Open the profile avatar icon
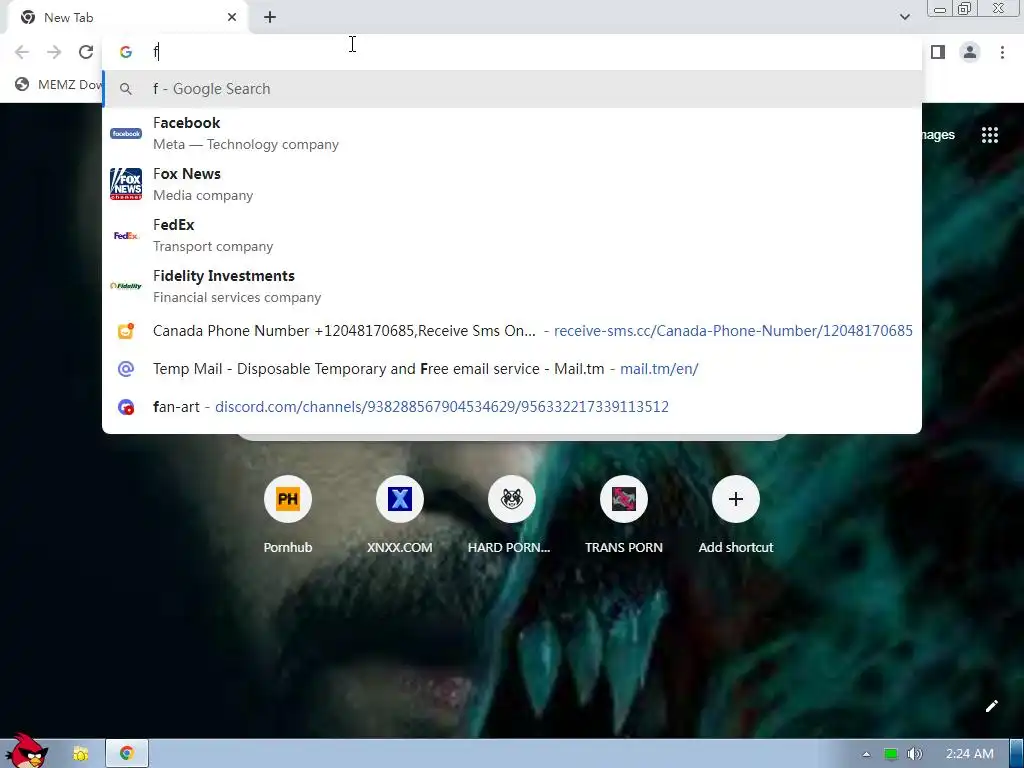This screenshot has height=768, width=1024. tap(970, 52)
